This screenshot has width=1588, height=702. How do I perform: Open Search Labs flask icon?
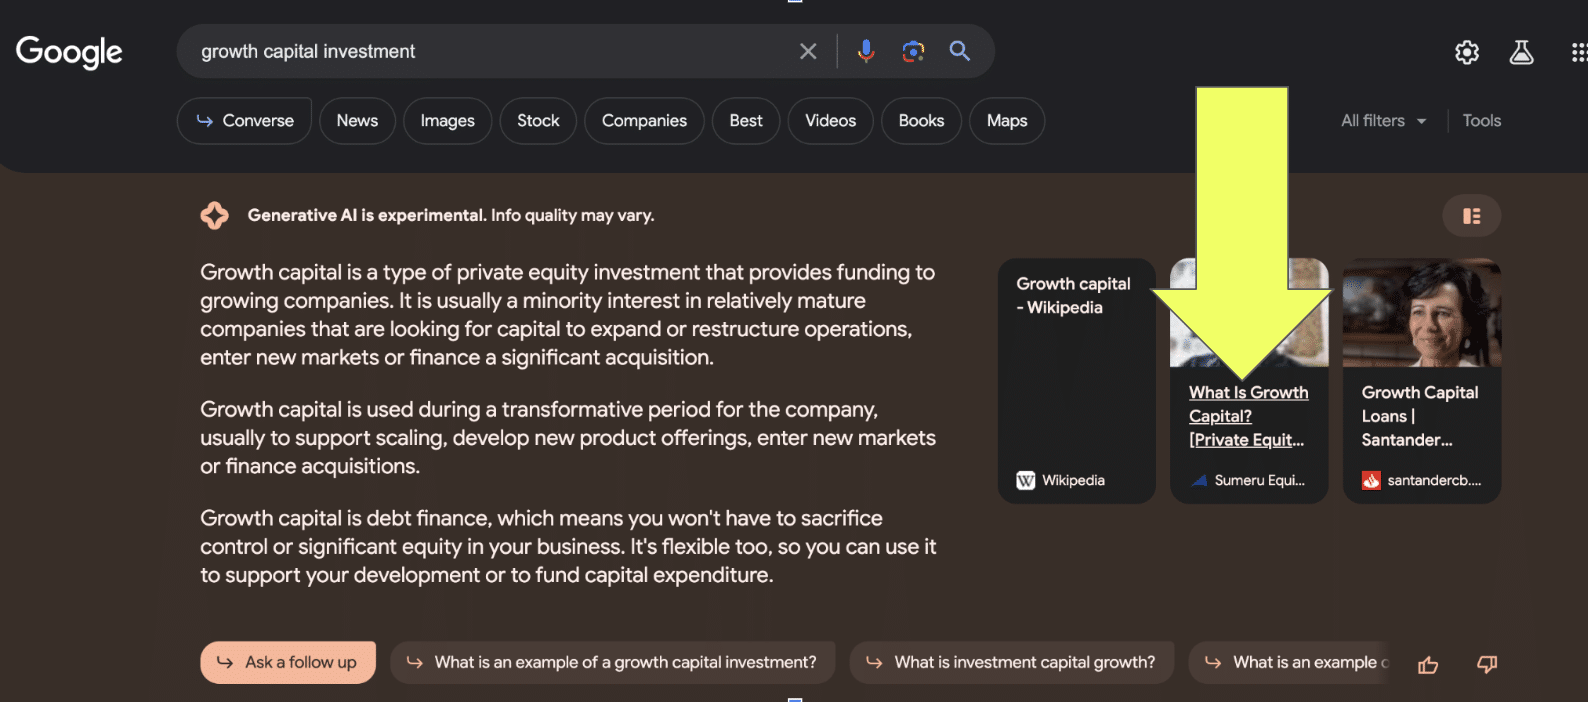point(1521,52)
